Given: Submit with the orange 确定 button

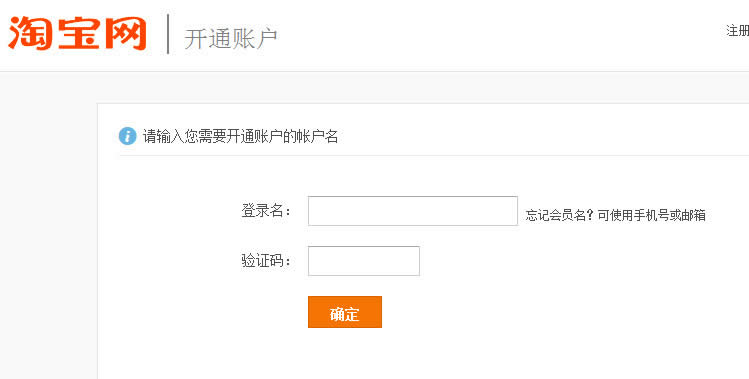Looking at the screenshot, I should [x=345, y=312].
